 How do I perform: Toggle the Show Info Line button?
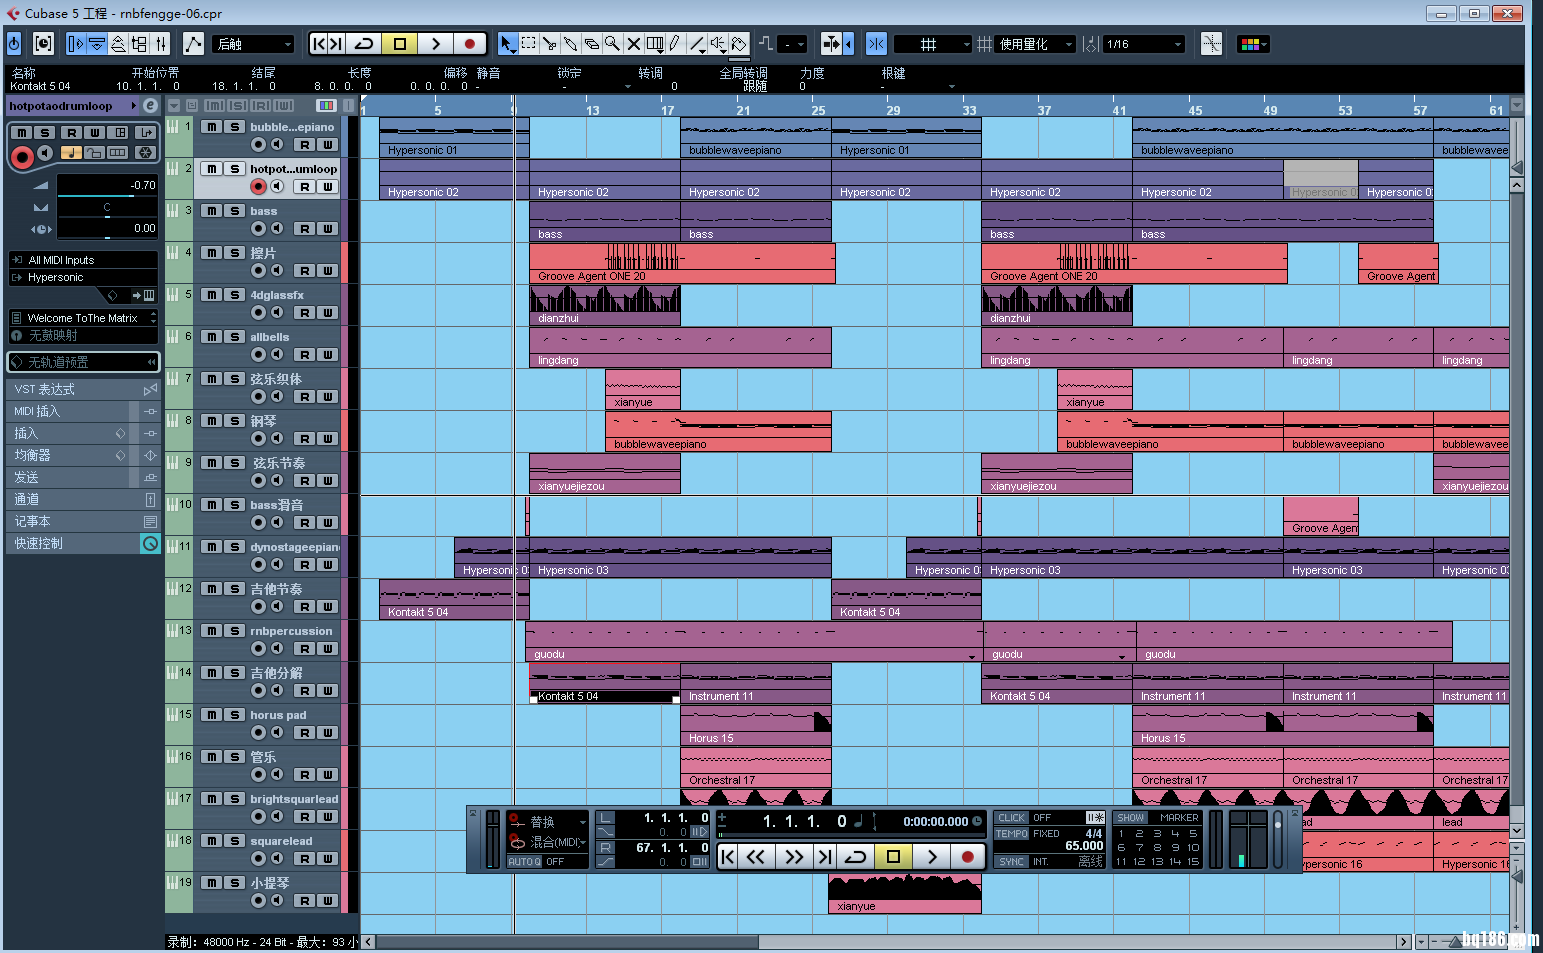click(97, 44)
